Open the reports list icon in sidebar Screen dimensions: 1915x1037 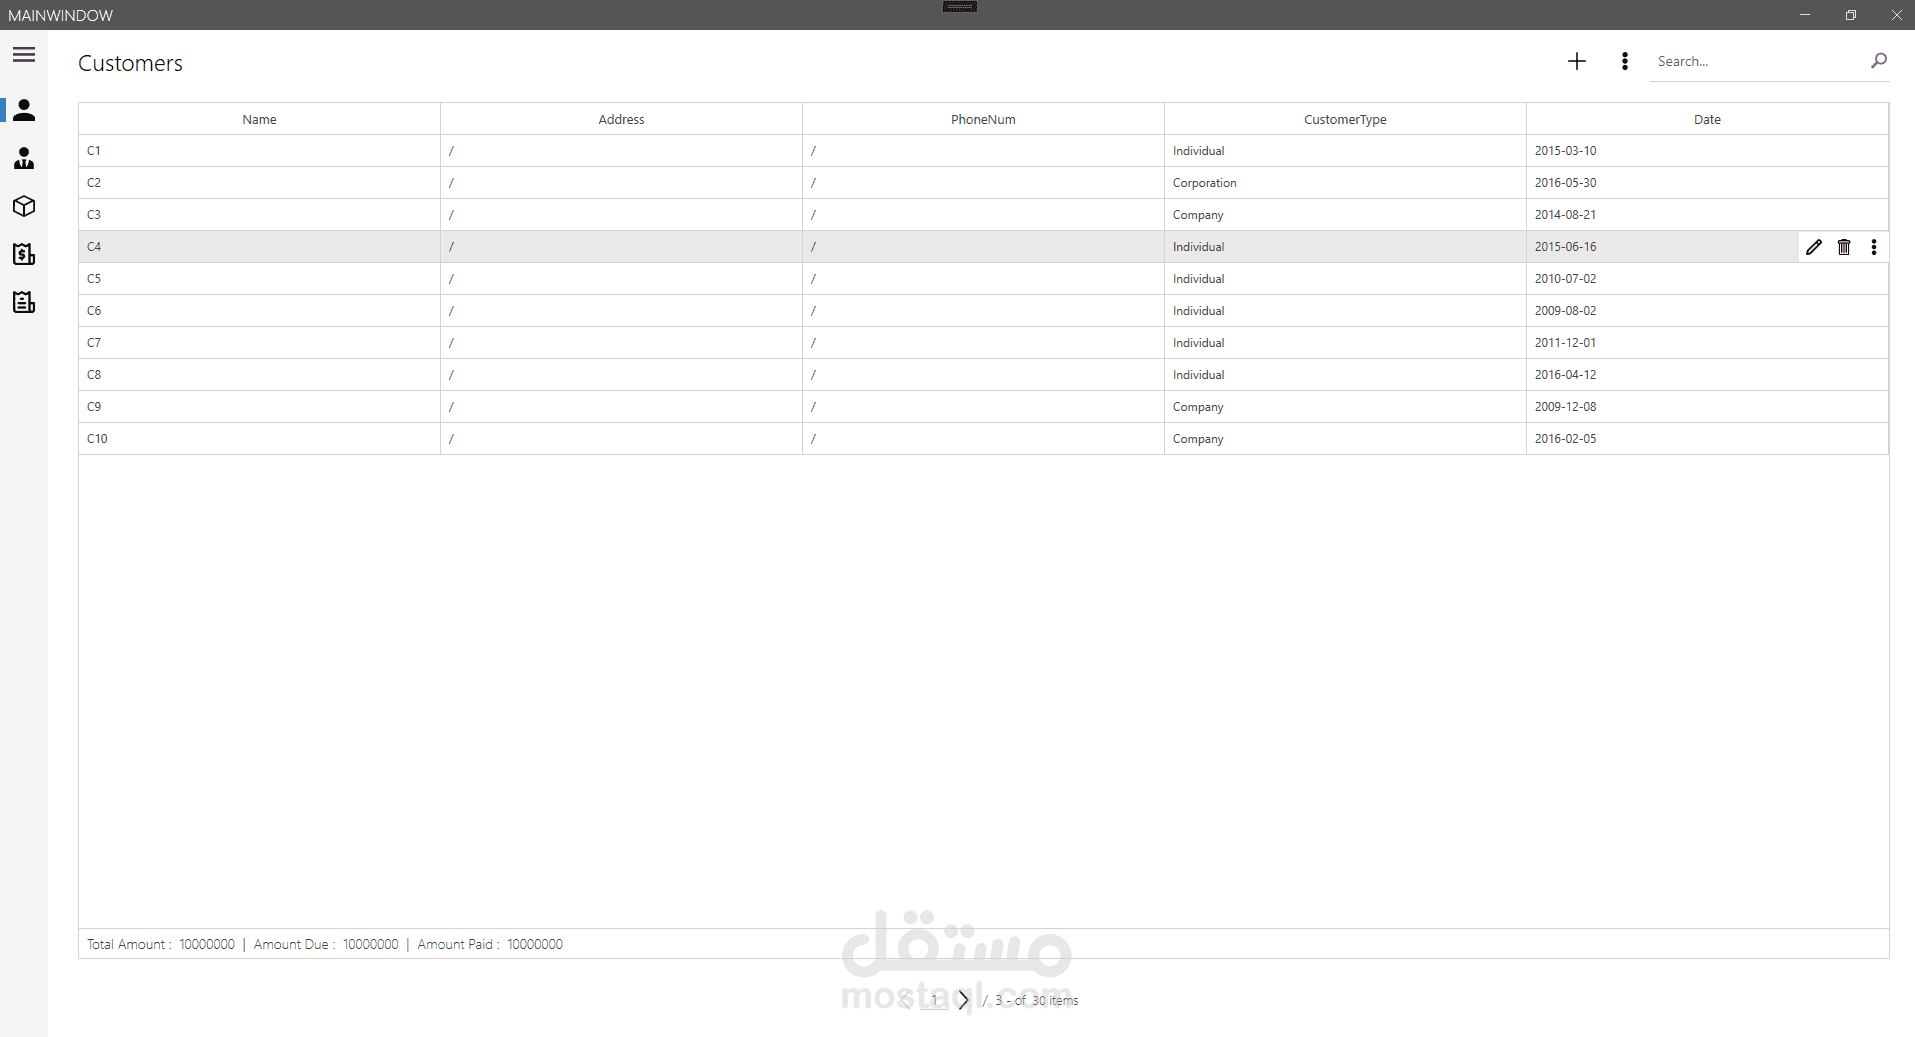point(24,302)
